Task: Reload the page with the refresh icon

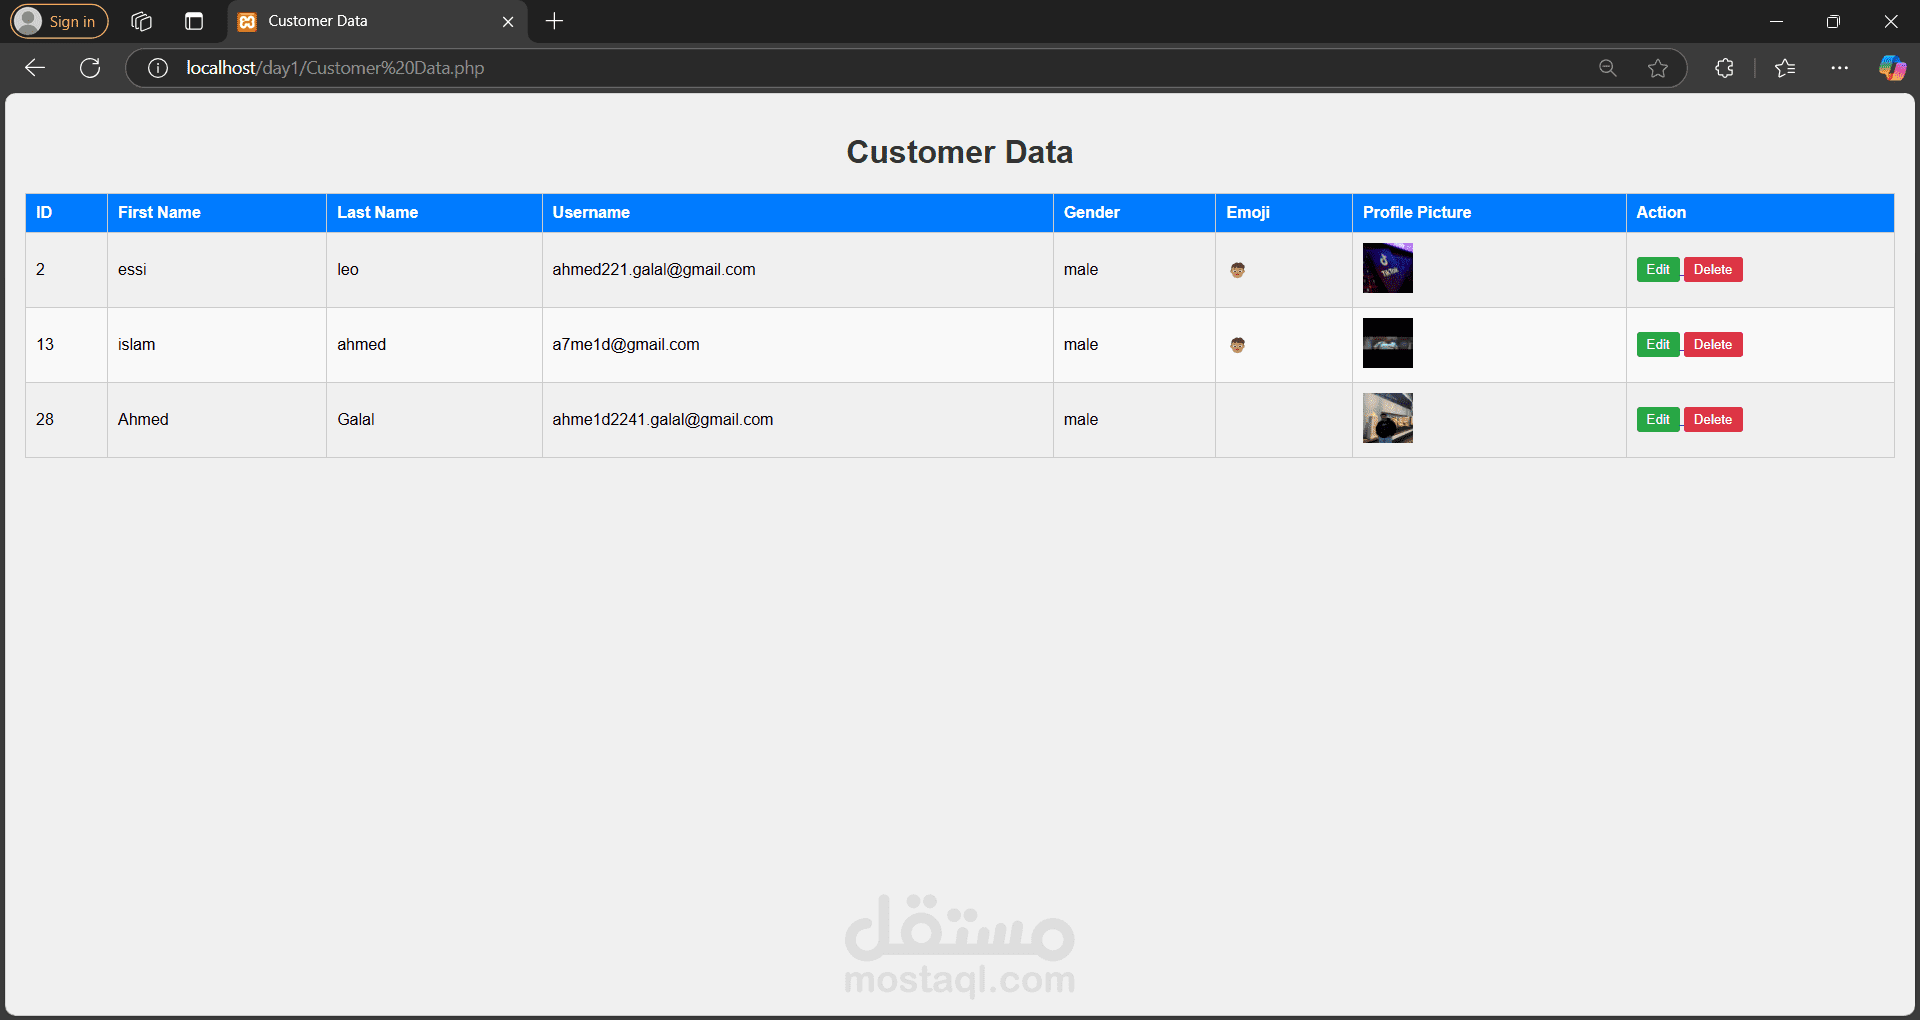Action: pyautogui.click(x=90, y=68)
